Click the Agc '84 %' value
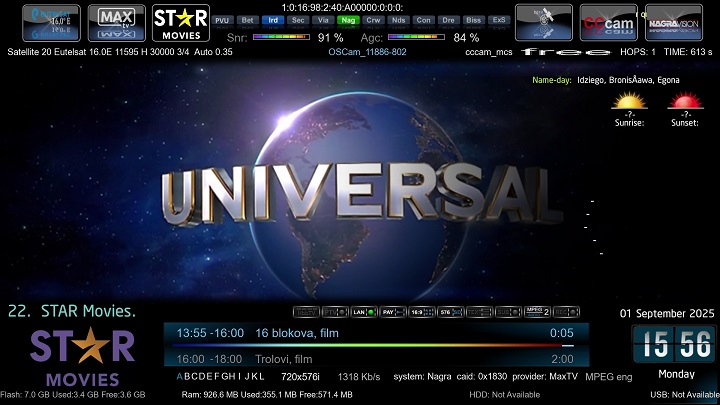Viewport: 720px width, 405px height. (466, 38)
